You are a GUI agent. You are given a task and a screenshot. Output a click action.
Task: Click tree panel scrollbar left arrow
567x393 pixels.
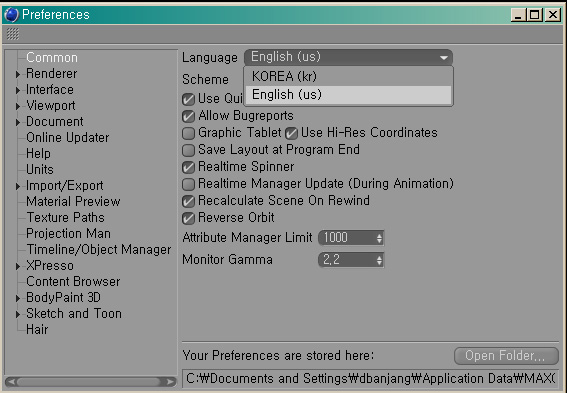coord(10,382)
